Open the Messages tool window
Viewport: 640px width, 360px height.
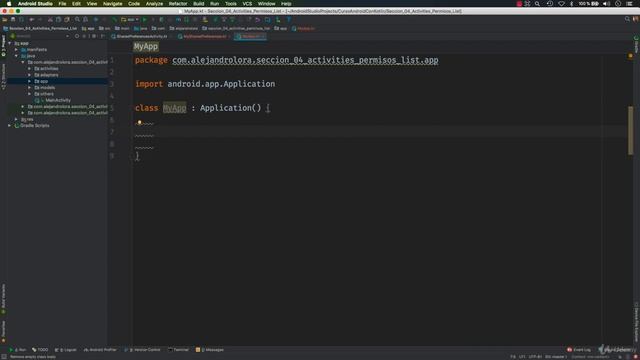click(x=210, y=350)
